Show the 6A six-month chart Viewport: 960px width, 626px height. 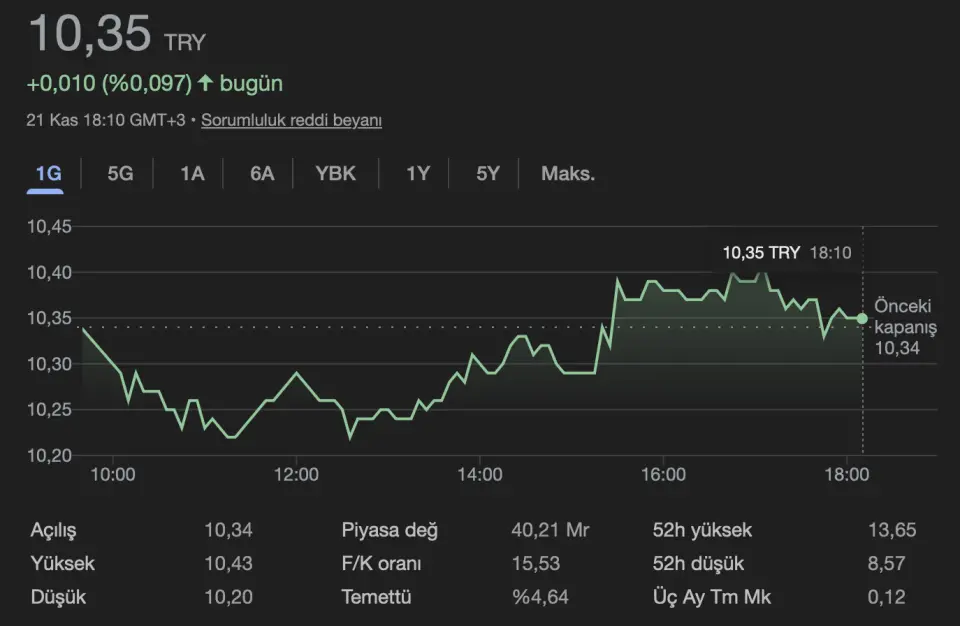click(x=262, y=173)
